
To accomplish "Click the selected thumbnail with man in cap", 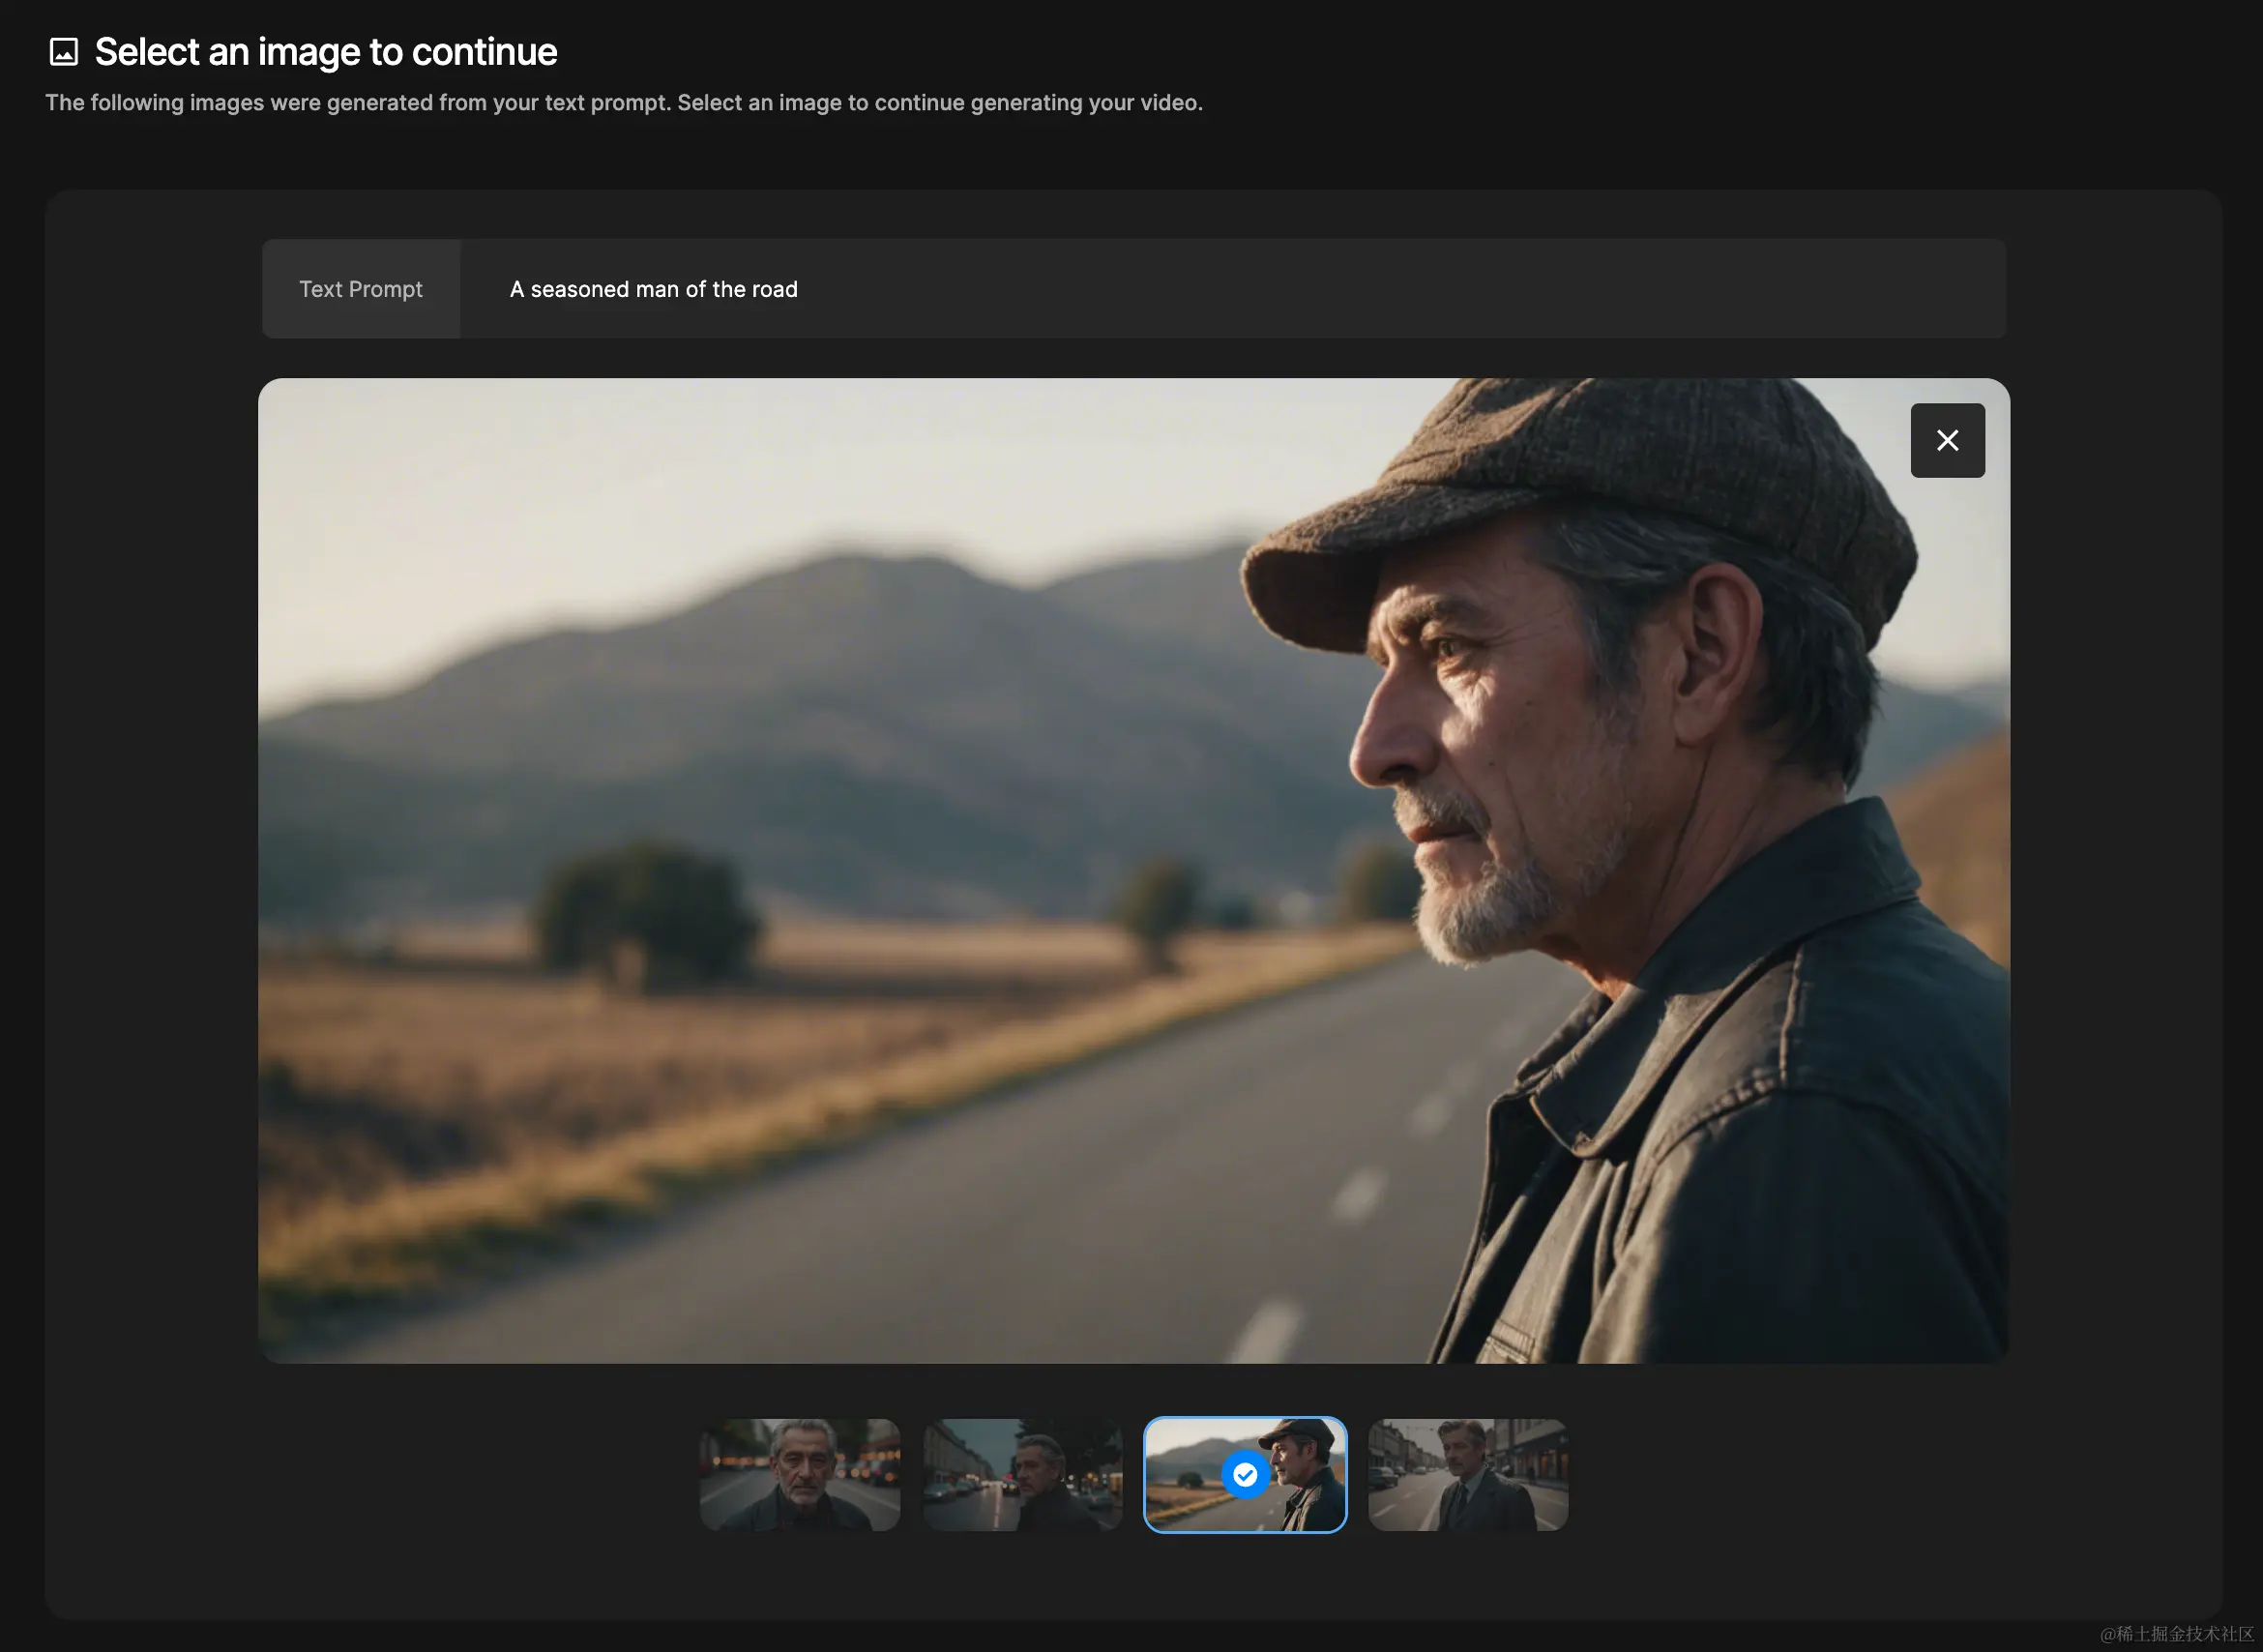I will click(1245, 1474).
